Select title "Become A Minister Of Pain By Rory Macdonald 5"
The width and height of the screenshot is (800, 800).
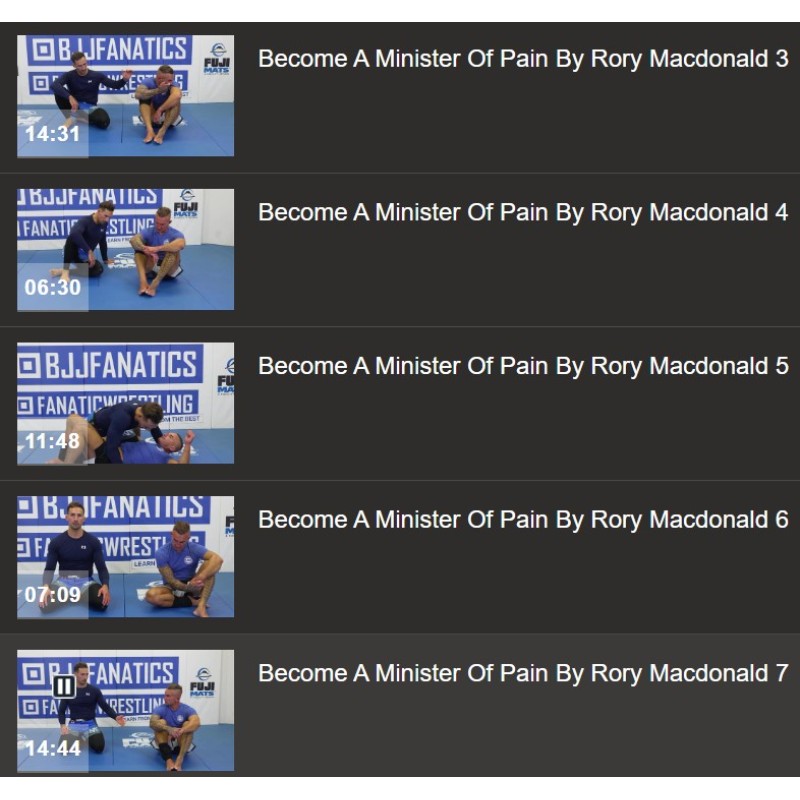[523, 366]
